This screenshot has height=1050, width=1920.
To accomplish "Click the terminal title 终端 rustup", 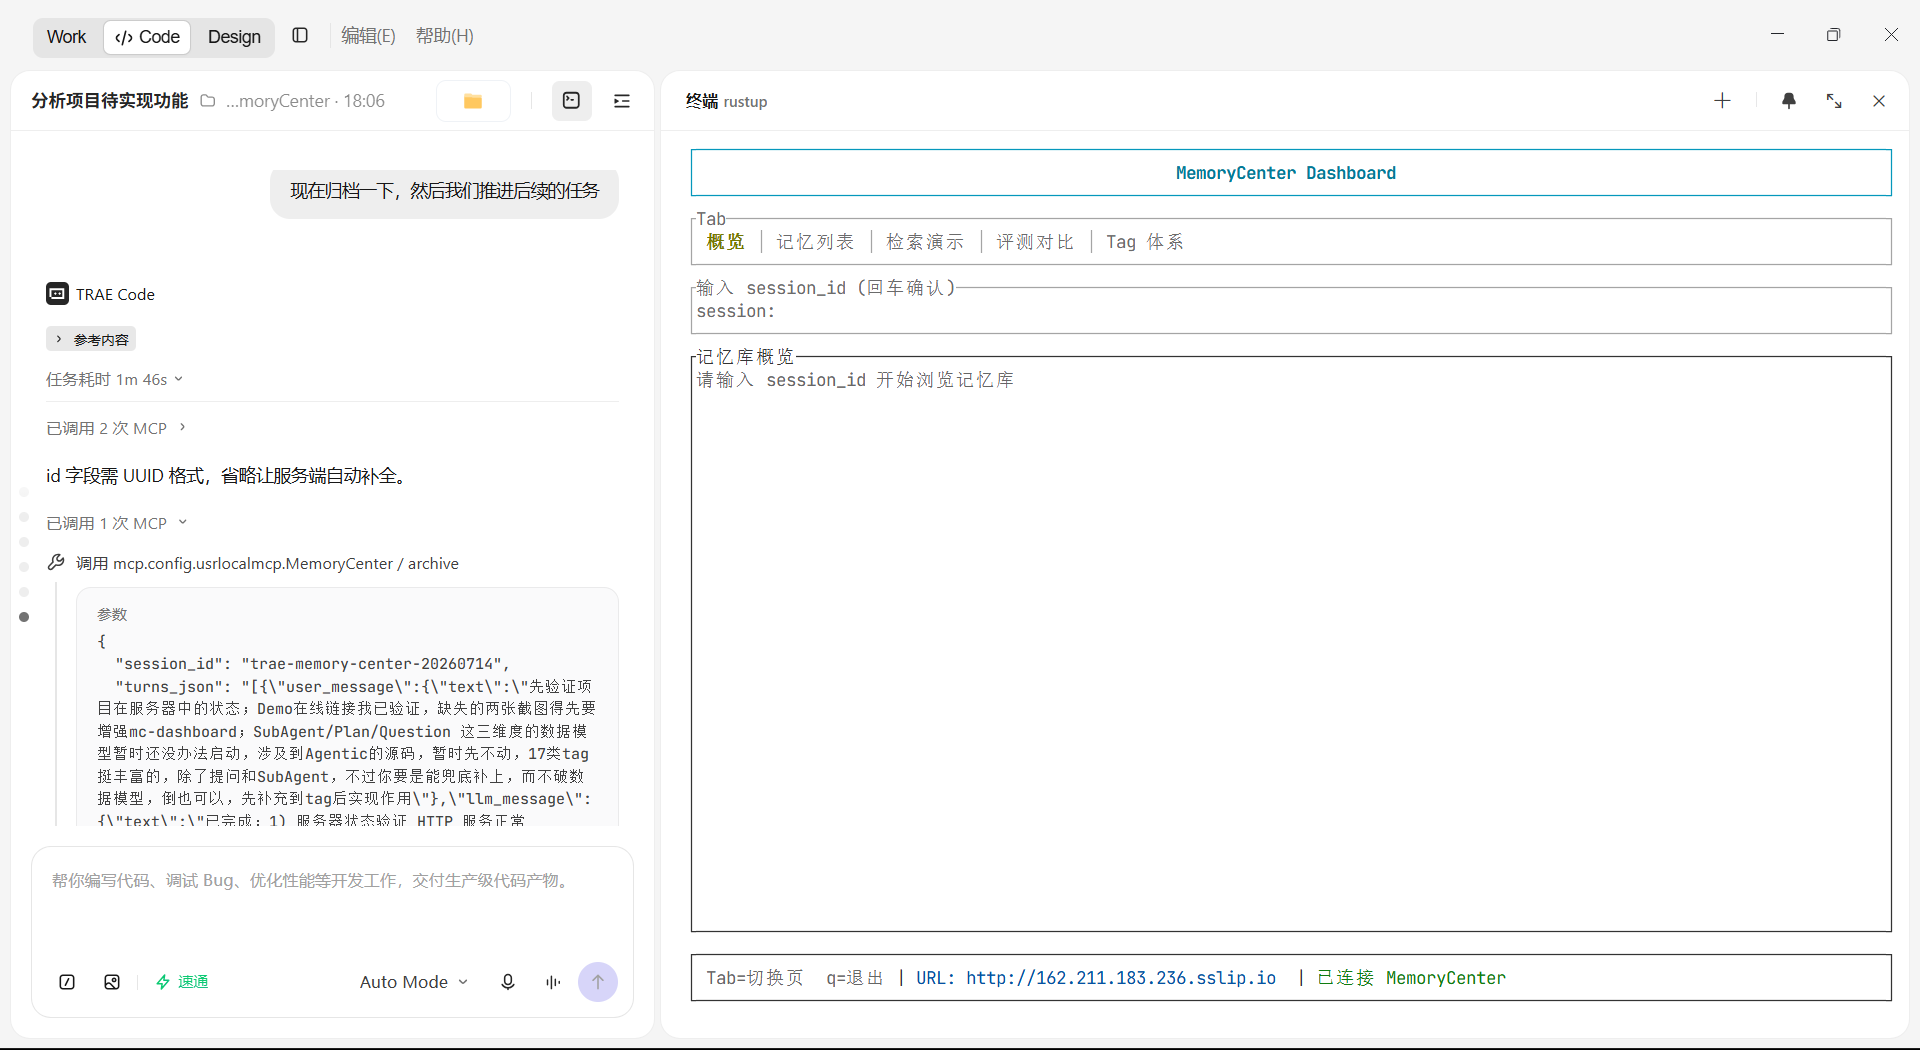I will [727, 101].
